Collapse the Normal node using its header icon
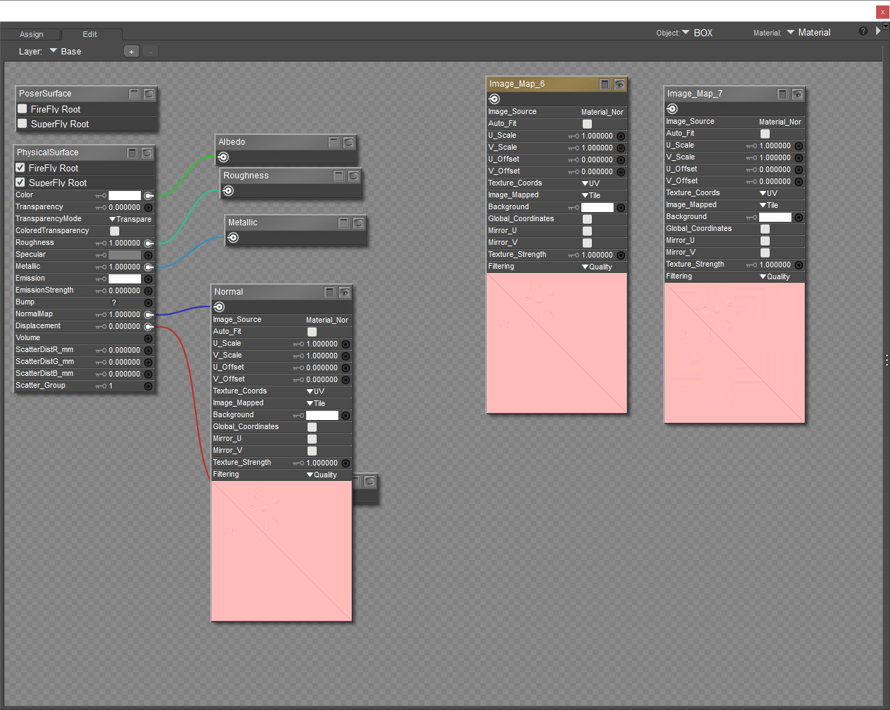Screen dimensions: 890x710 coord(329,292)
